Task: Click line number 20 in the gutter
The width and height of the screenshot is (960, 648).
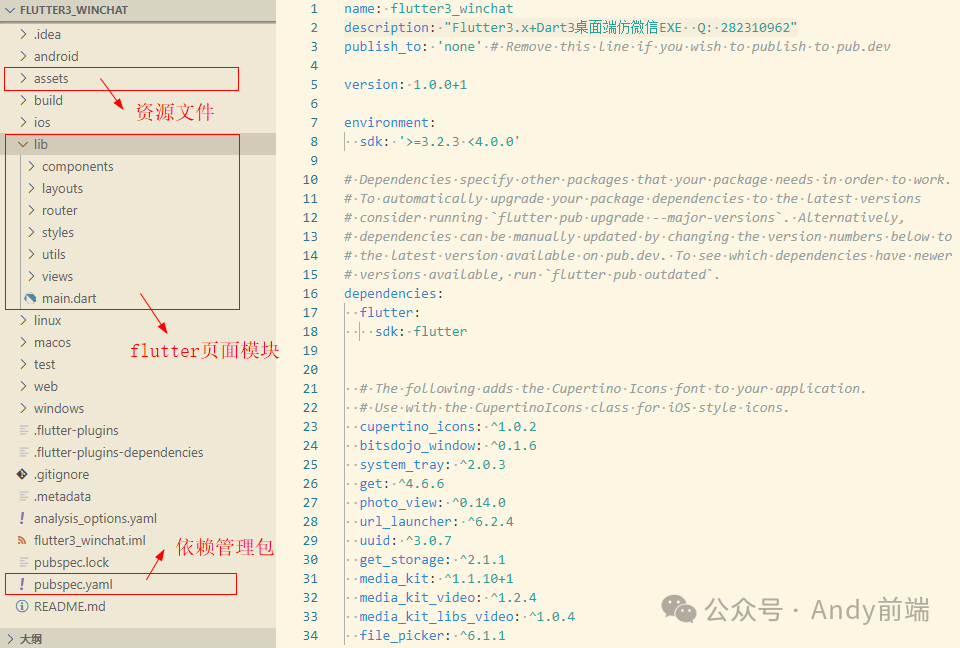Action: click(310, 369)
